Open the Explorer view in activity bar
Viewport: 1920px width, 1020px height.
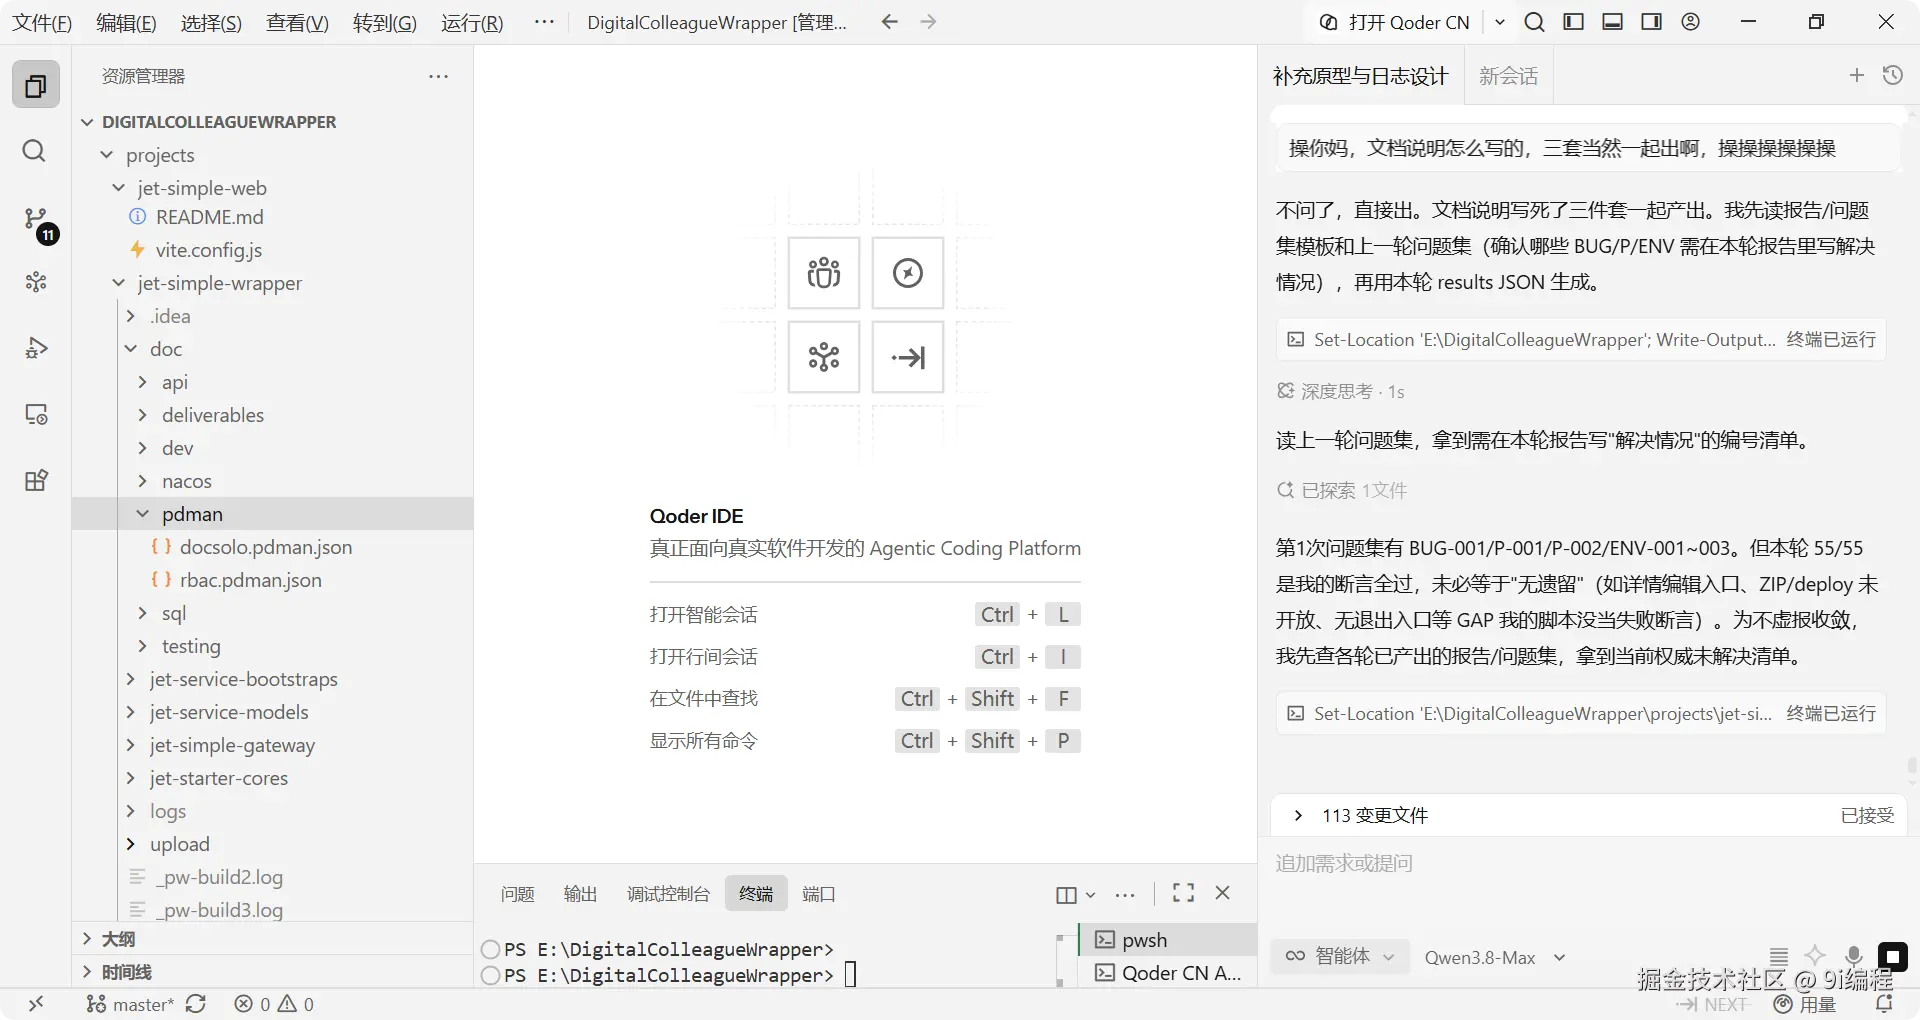click(36, 85)
